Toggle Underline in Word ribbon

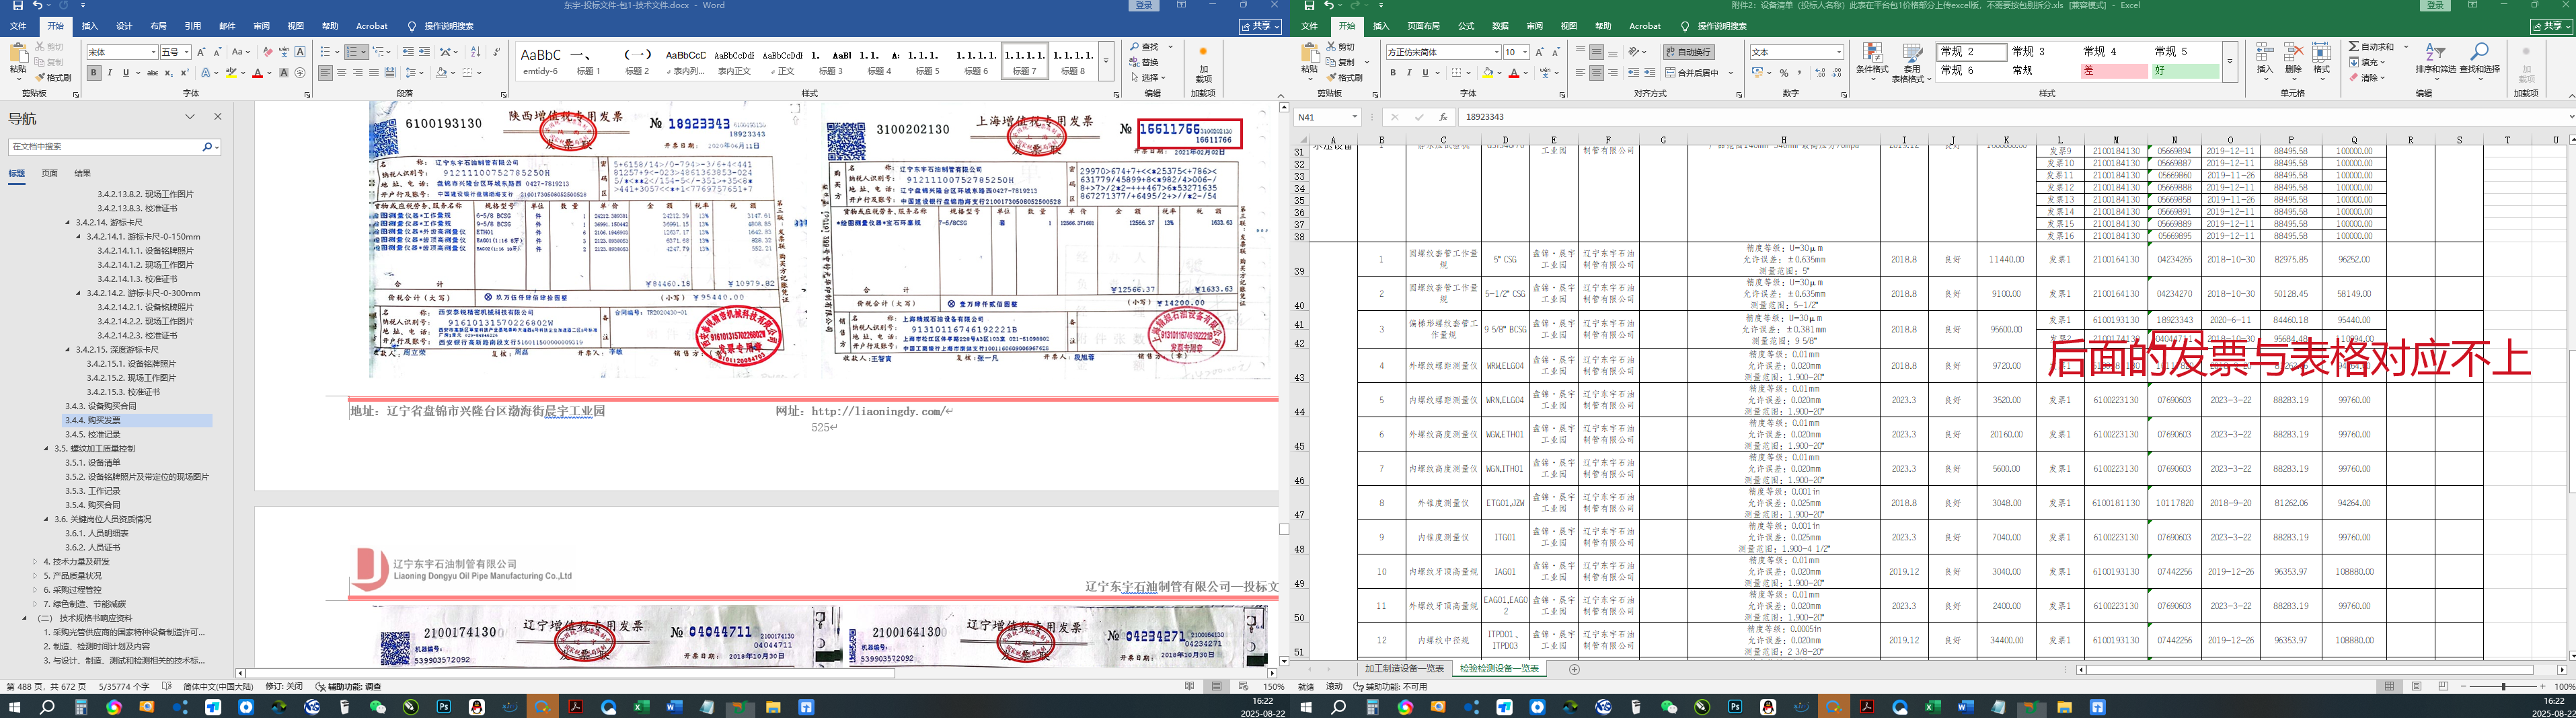126,73
